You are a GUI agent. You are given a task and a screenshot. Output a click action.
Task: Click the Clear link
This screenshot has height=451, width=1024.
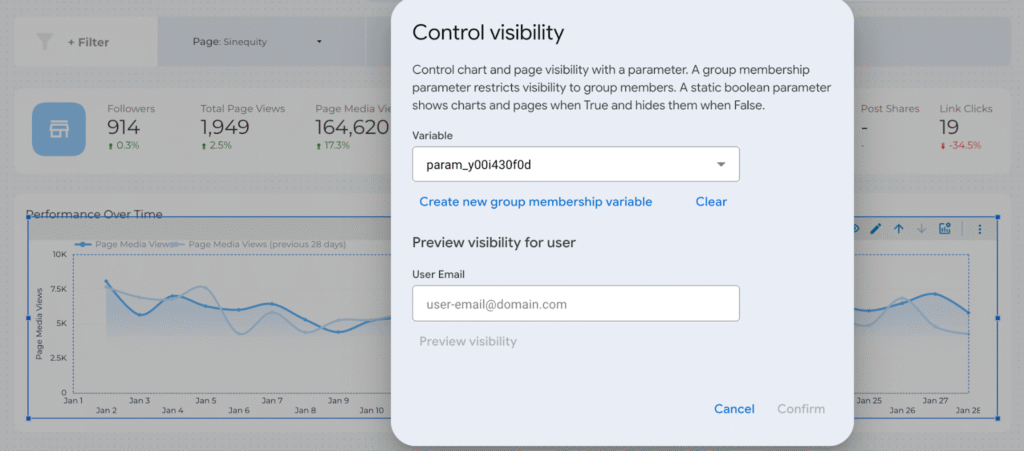point(711,202)
